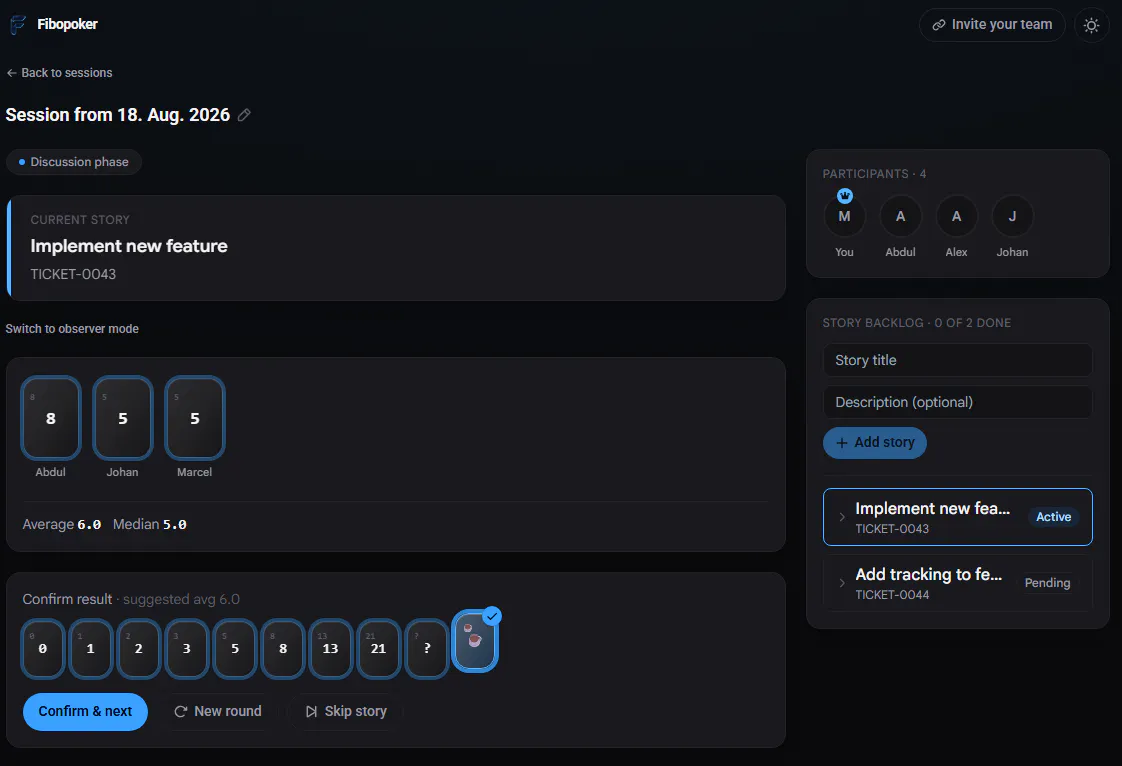
Task: Choose result card 5 in Confirm result
Action: pos(235,649)
